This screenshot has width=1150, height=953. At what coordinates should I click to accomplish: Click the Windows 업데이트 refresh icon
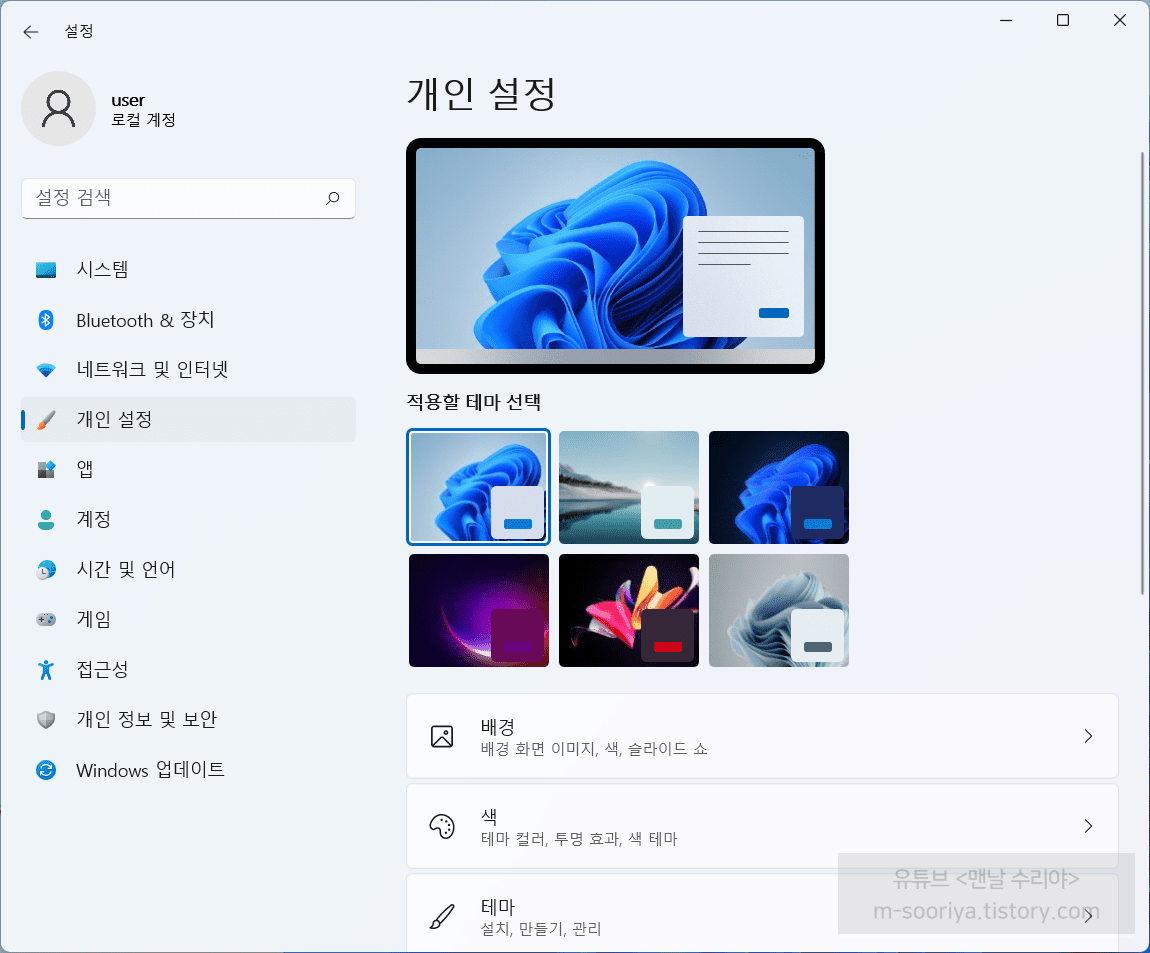(x=46, y=770)
